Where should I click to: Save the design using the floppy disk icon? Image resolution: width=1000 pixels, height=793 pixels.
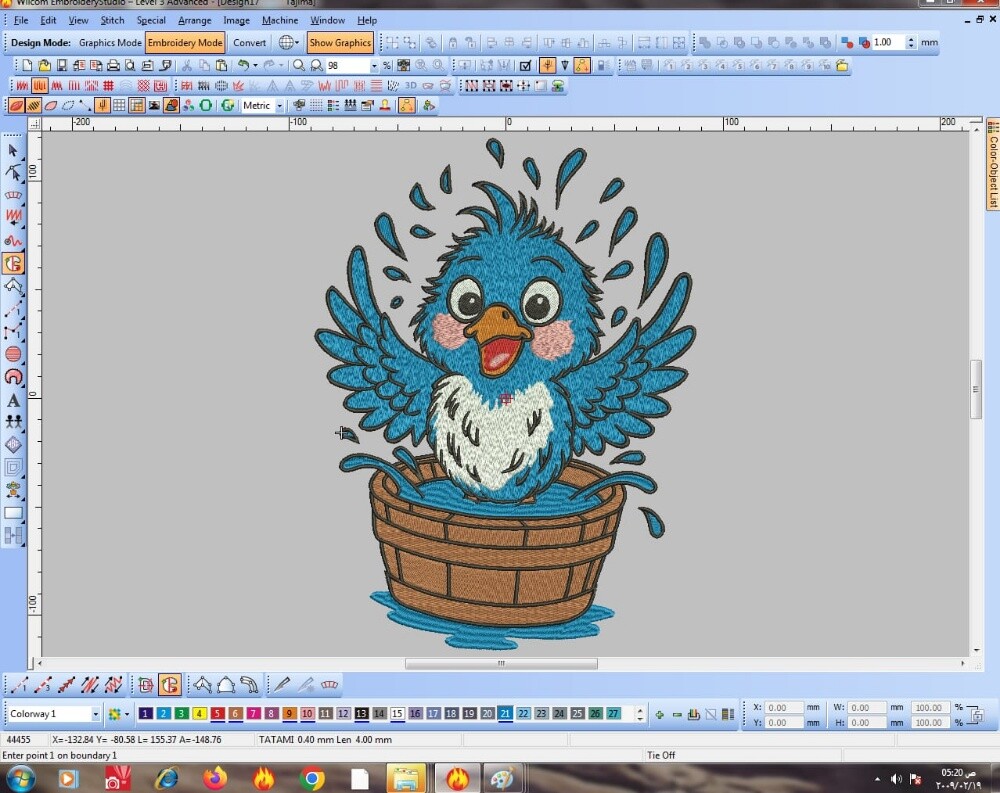pos(62,65)
